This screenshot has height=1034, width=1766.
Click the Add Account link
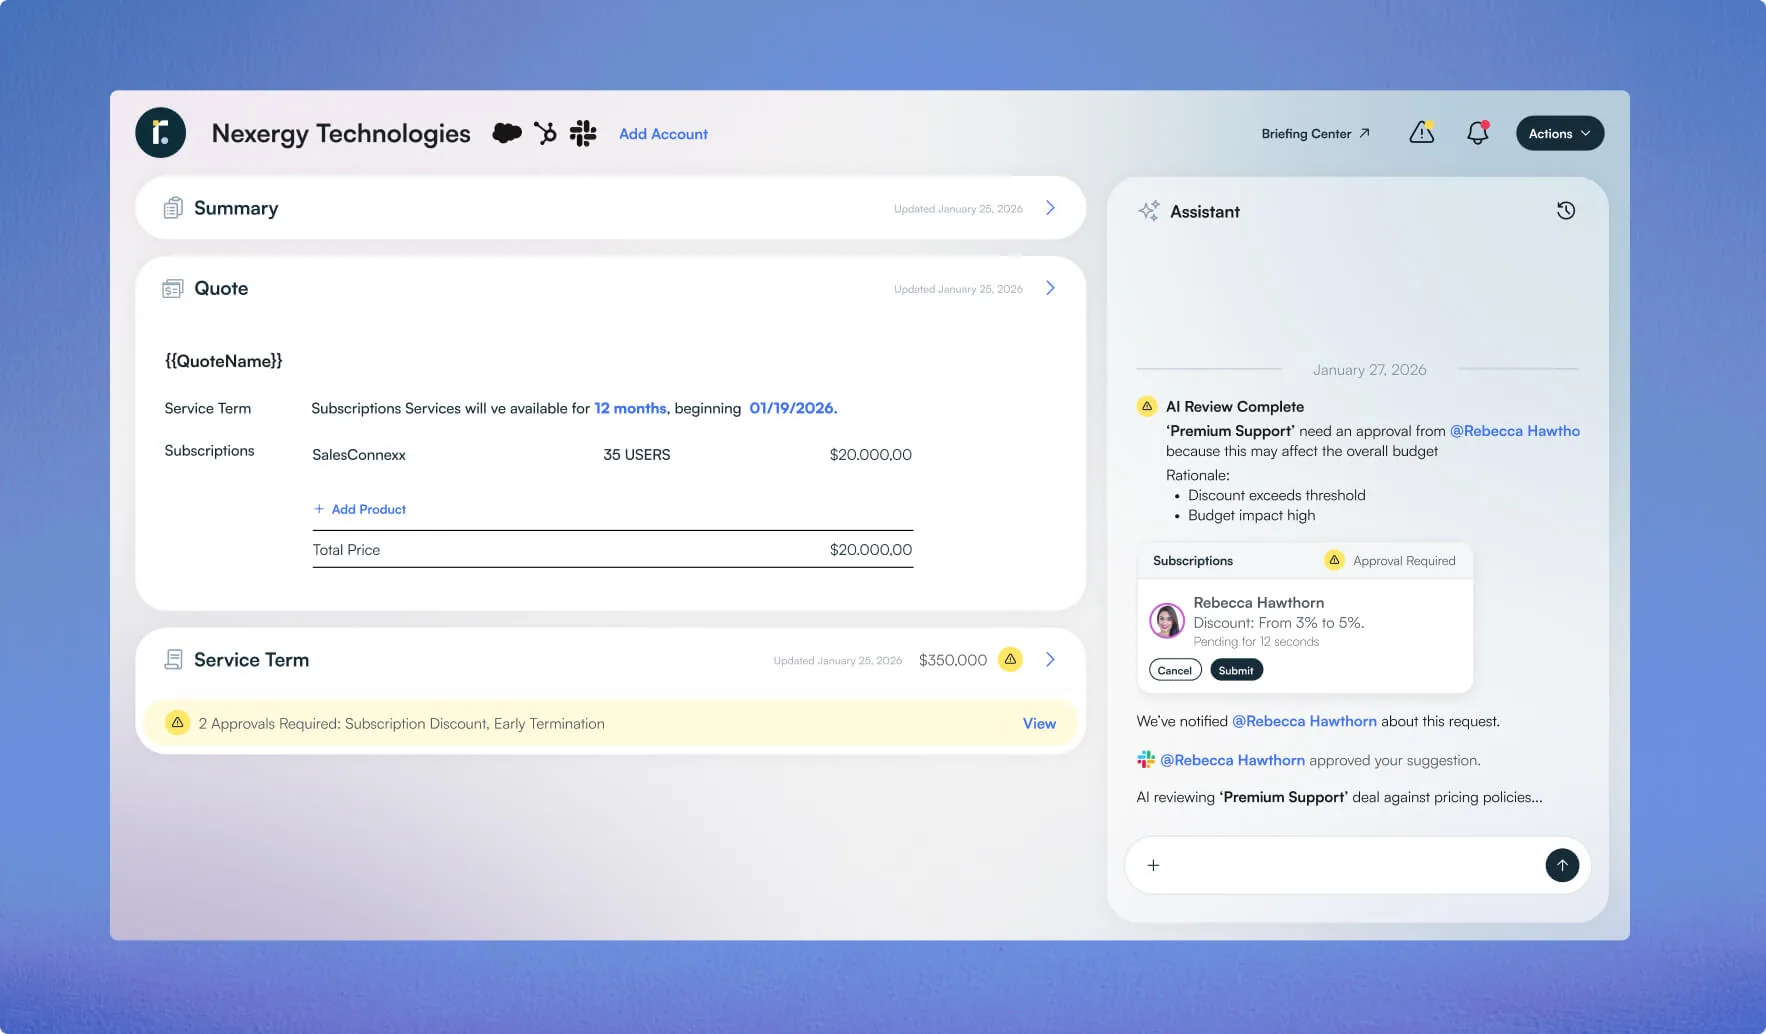[663, 134]
